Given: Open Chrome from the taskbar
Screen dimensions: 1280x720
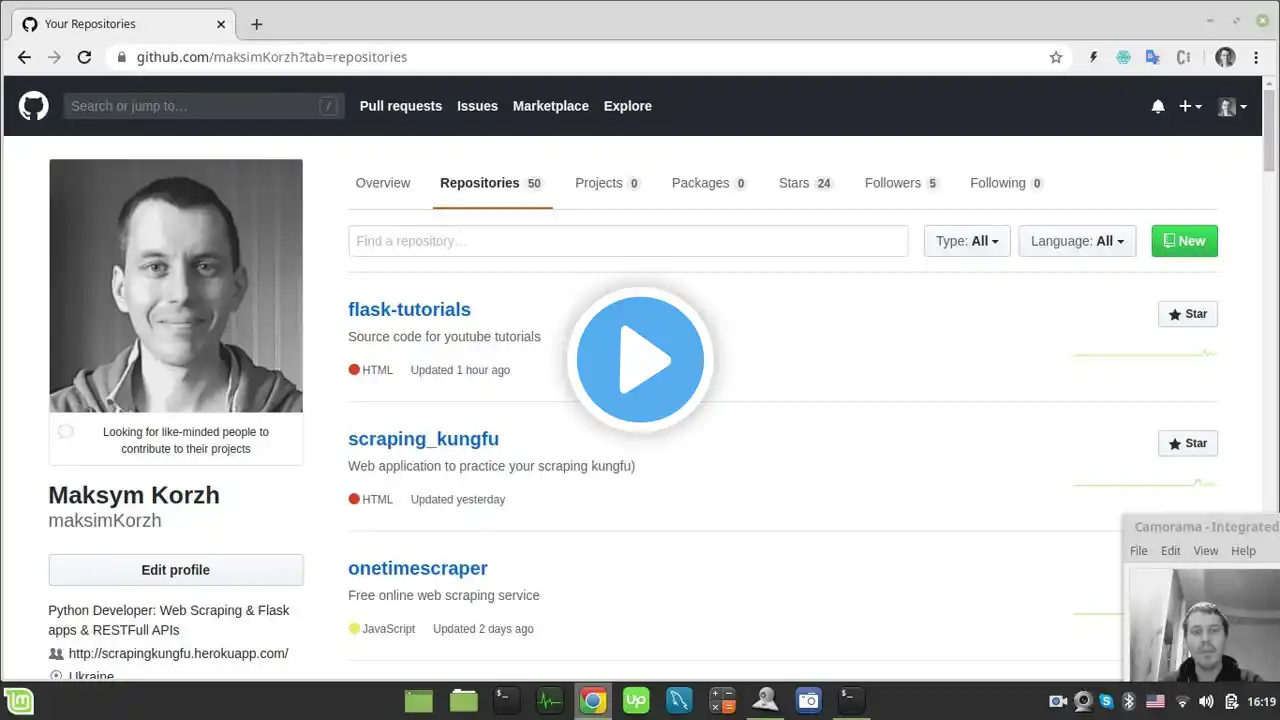Looking at the screenshot, I should (593, 701).
